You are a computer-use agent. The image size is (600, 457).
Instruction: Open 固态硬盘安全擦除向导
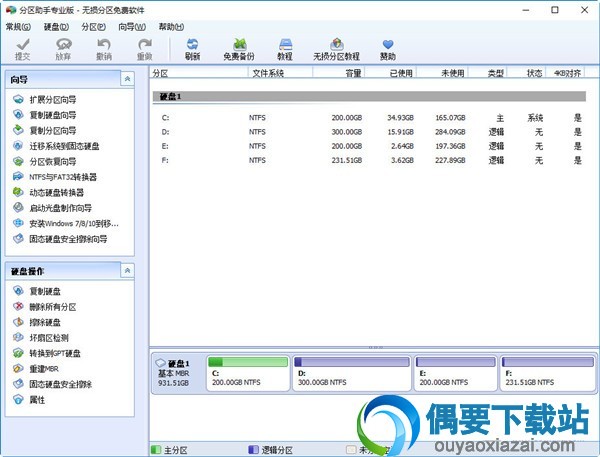[x=60, y=239]
